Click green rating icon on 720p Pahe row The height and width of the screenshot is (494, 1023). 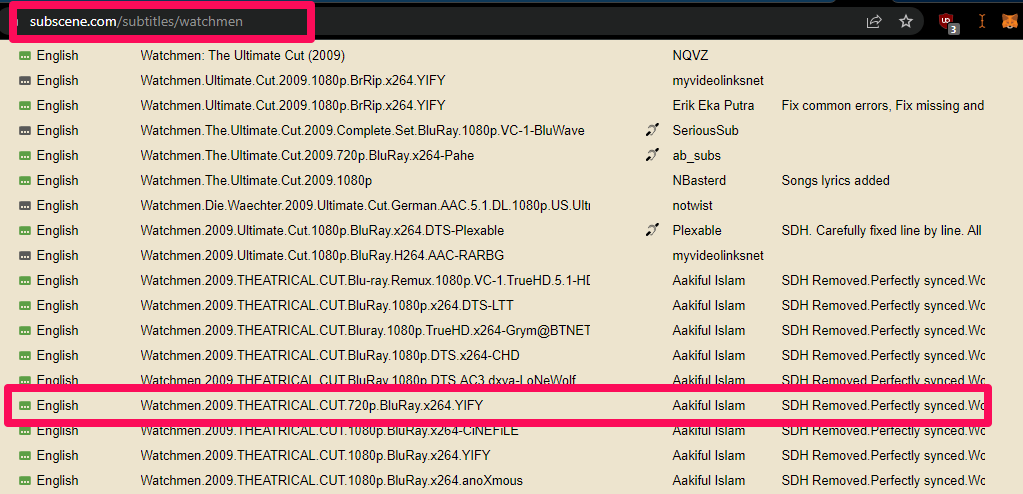pyautogui.click(x=25, y=156)
